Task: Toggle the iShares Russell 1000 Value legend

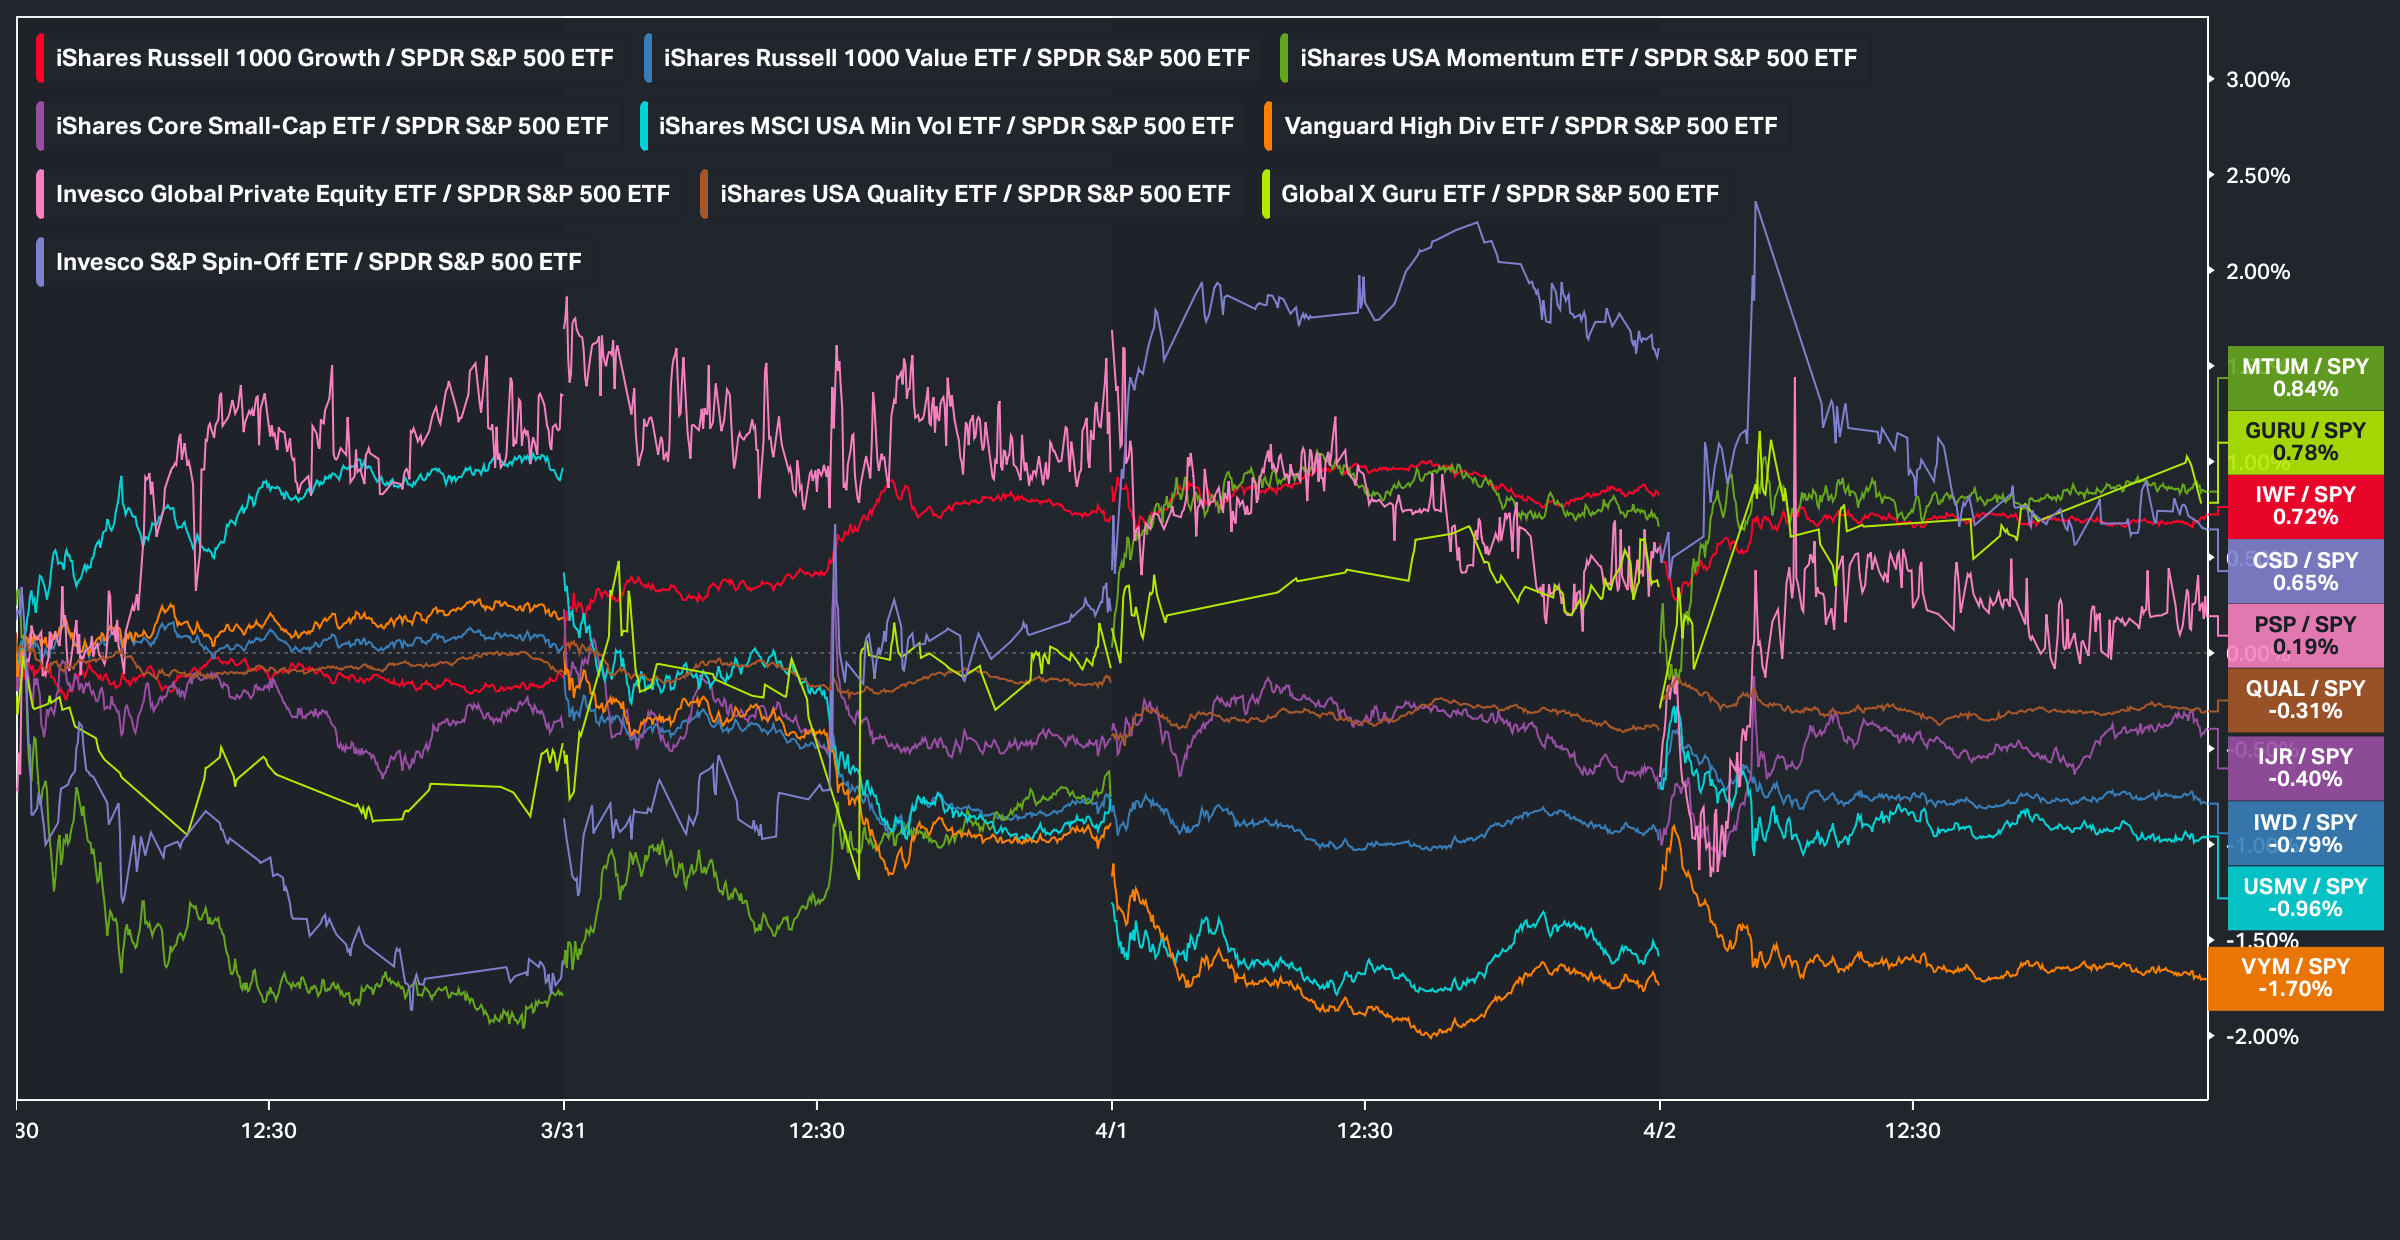Action: [956, 58]
